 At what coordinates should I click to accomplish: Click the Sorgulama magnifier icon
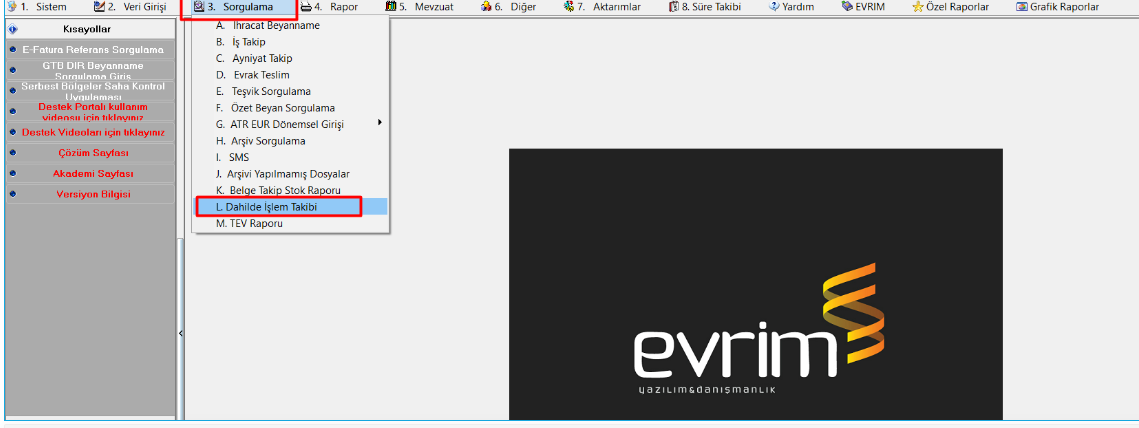[198, 7]
